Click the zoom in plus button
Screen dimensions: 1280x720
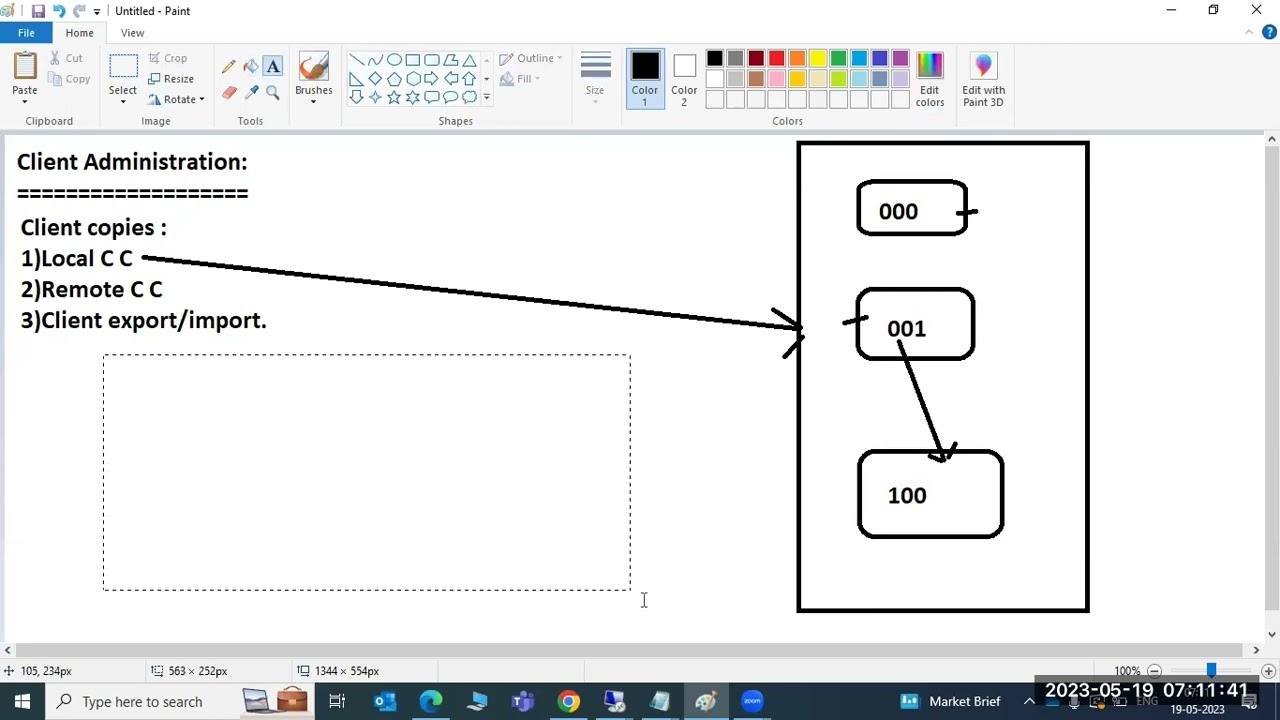[1268, 671]
